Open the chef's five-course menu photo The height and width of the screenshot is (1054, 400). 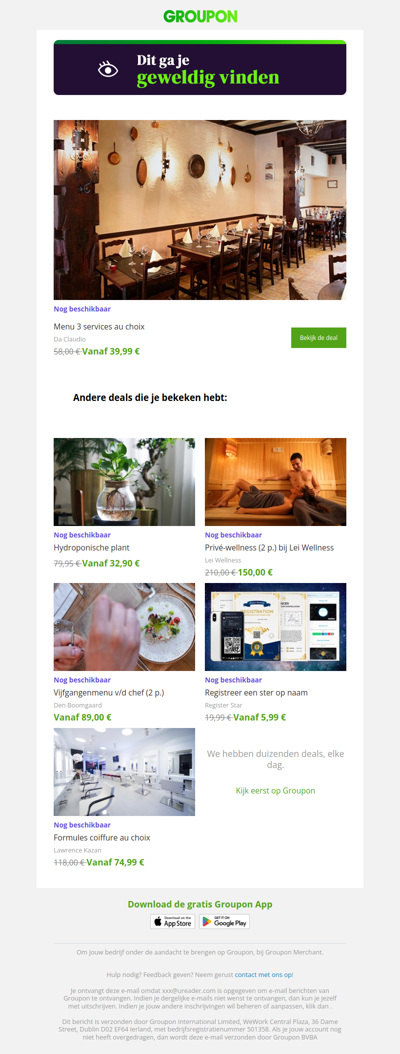(124, 627)
